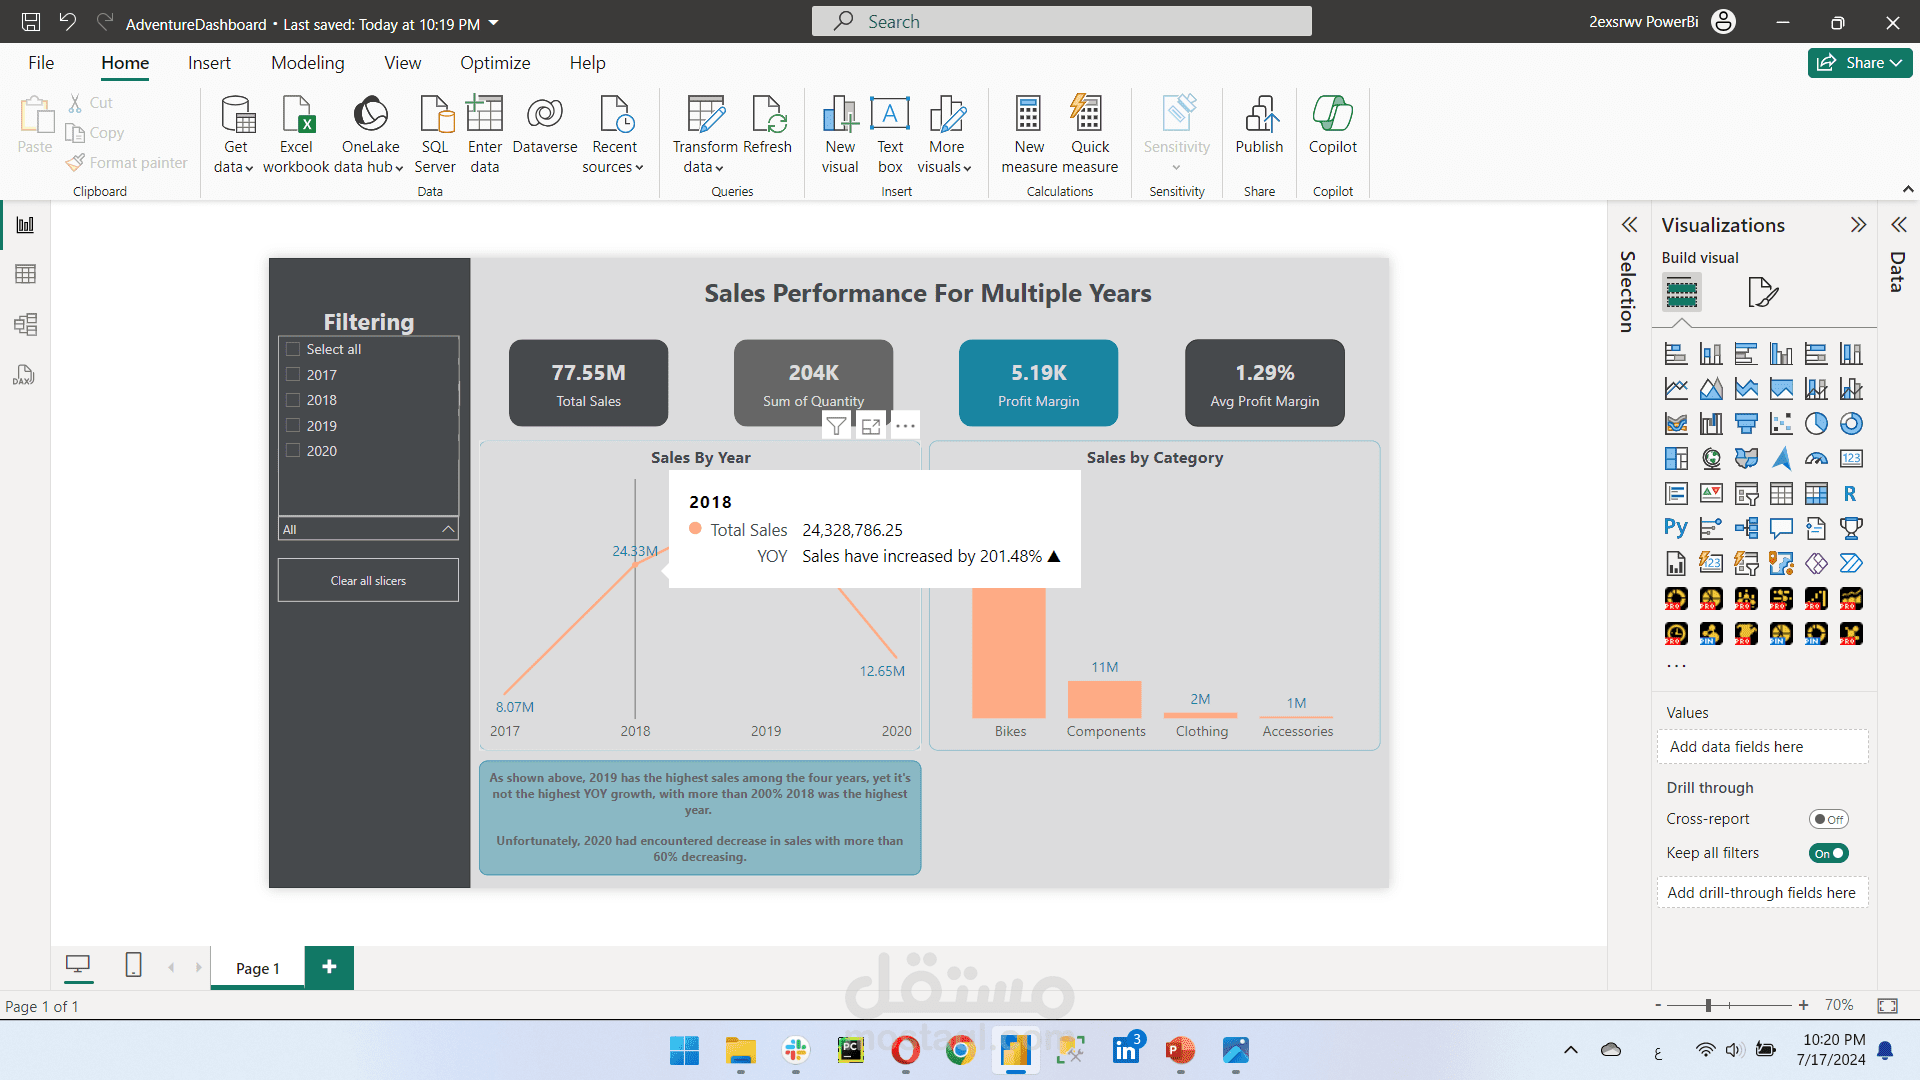Check the 2018 slicer checkbox

point(293,400)
